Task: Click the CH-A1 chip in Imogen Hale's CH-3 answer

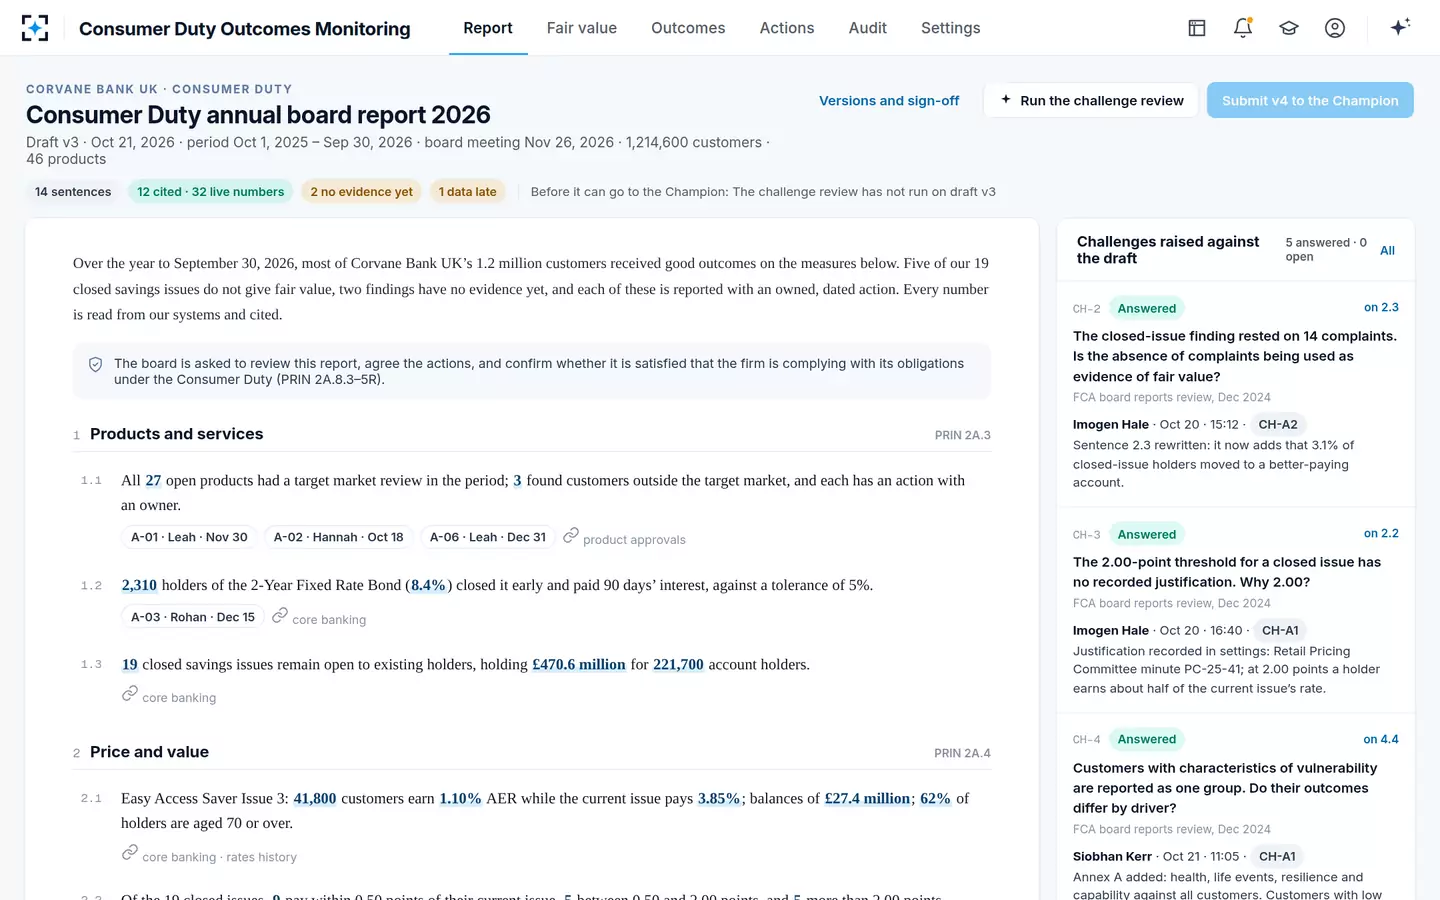Action: coord(1280,630)
